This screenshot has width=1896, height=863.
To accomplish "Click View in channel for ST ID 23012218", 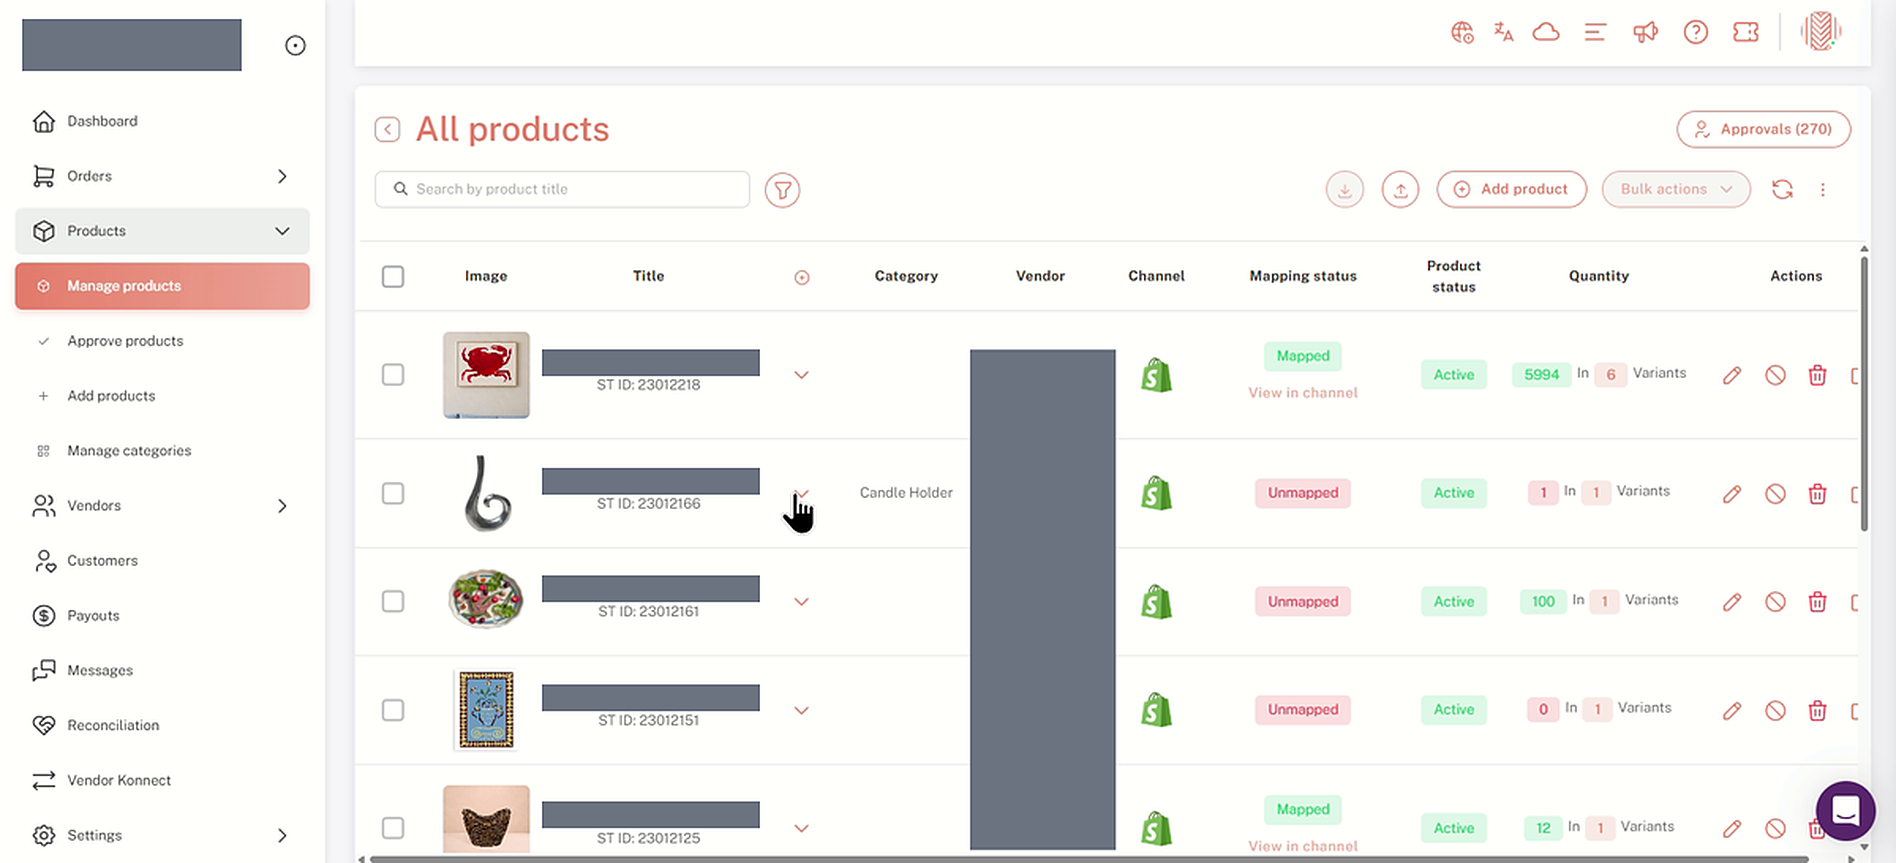I will [x=1302, y=393].
